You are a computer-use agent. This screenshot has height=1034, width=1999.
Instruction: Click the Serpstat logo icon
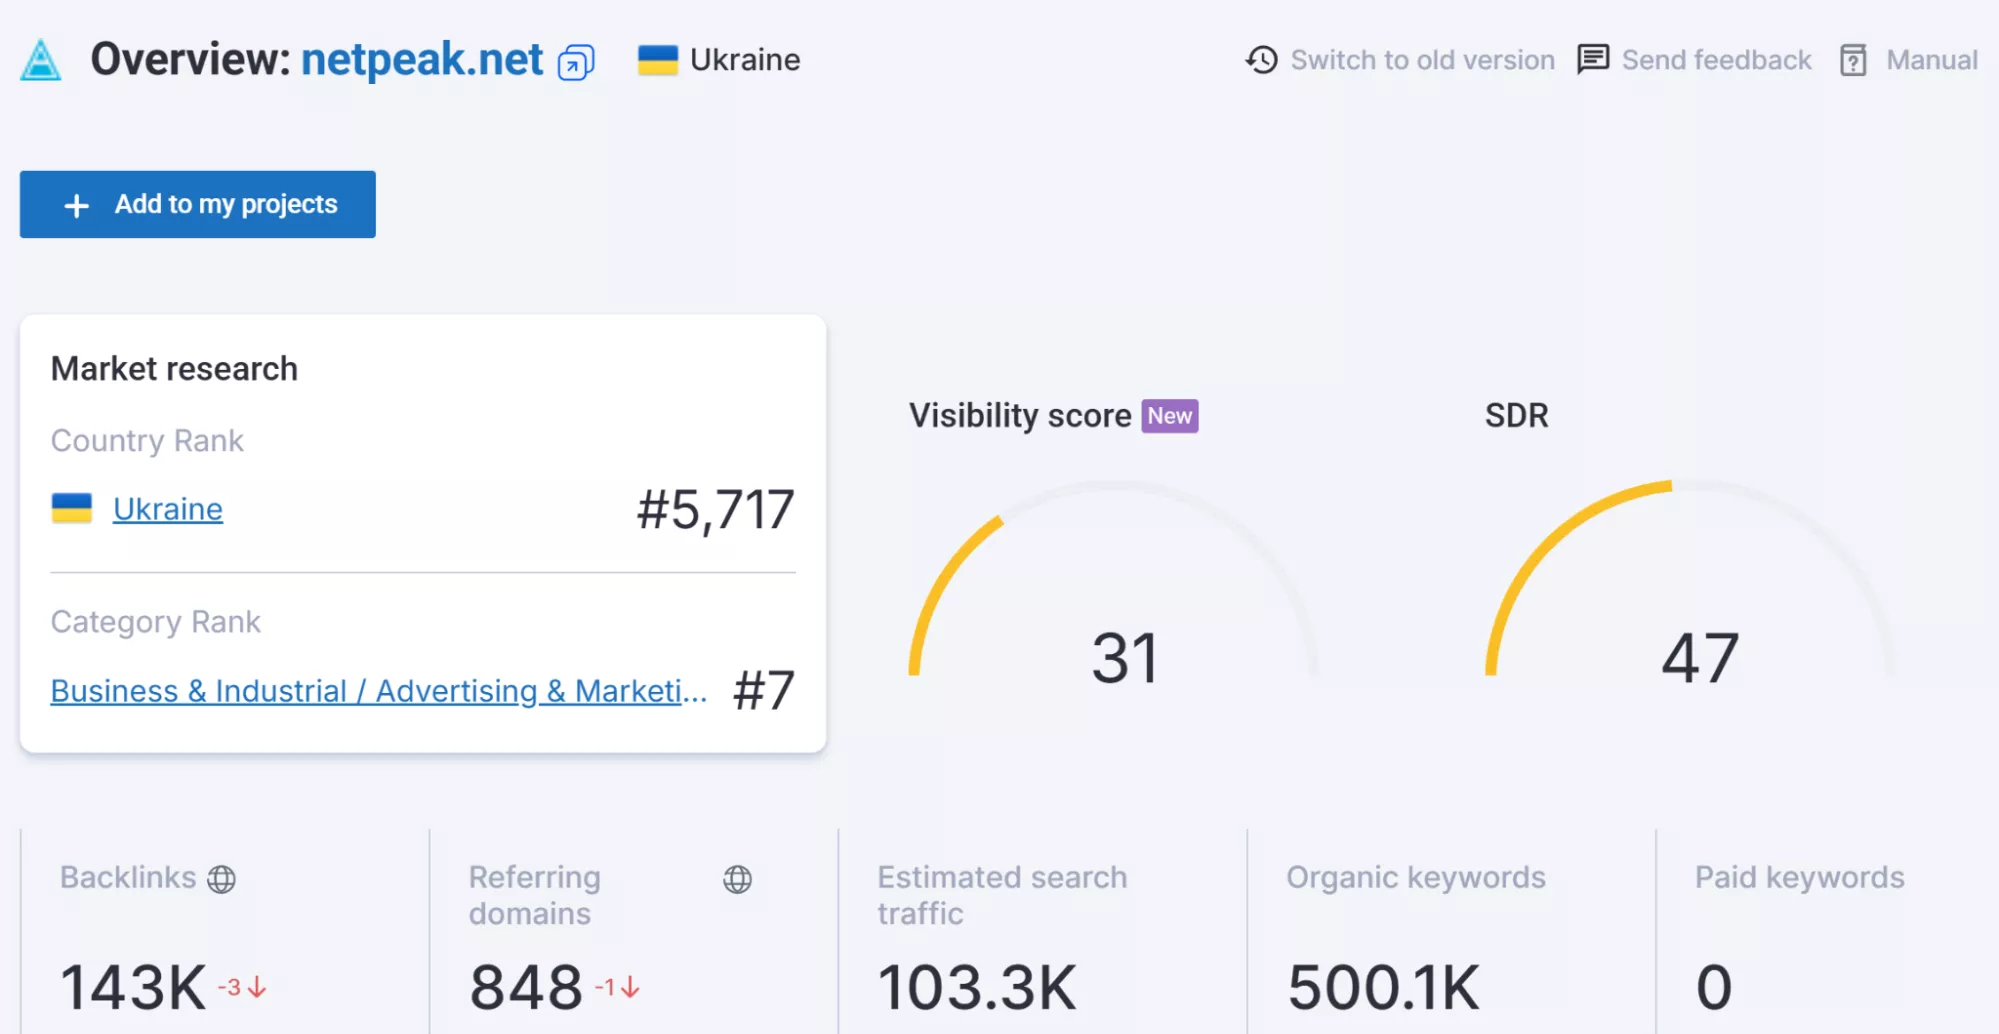tap(39, 61)
